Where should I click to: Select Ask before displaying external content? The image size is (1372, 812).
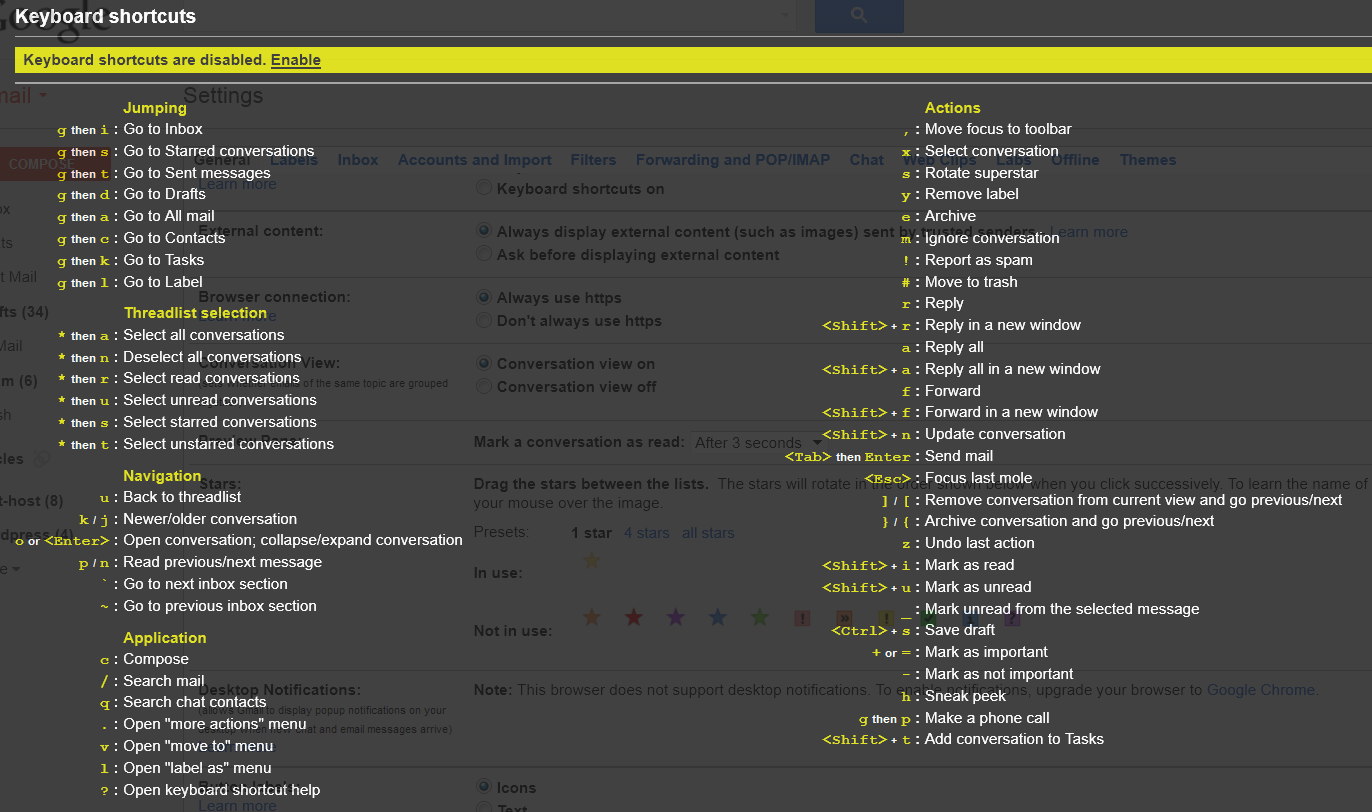484,254
